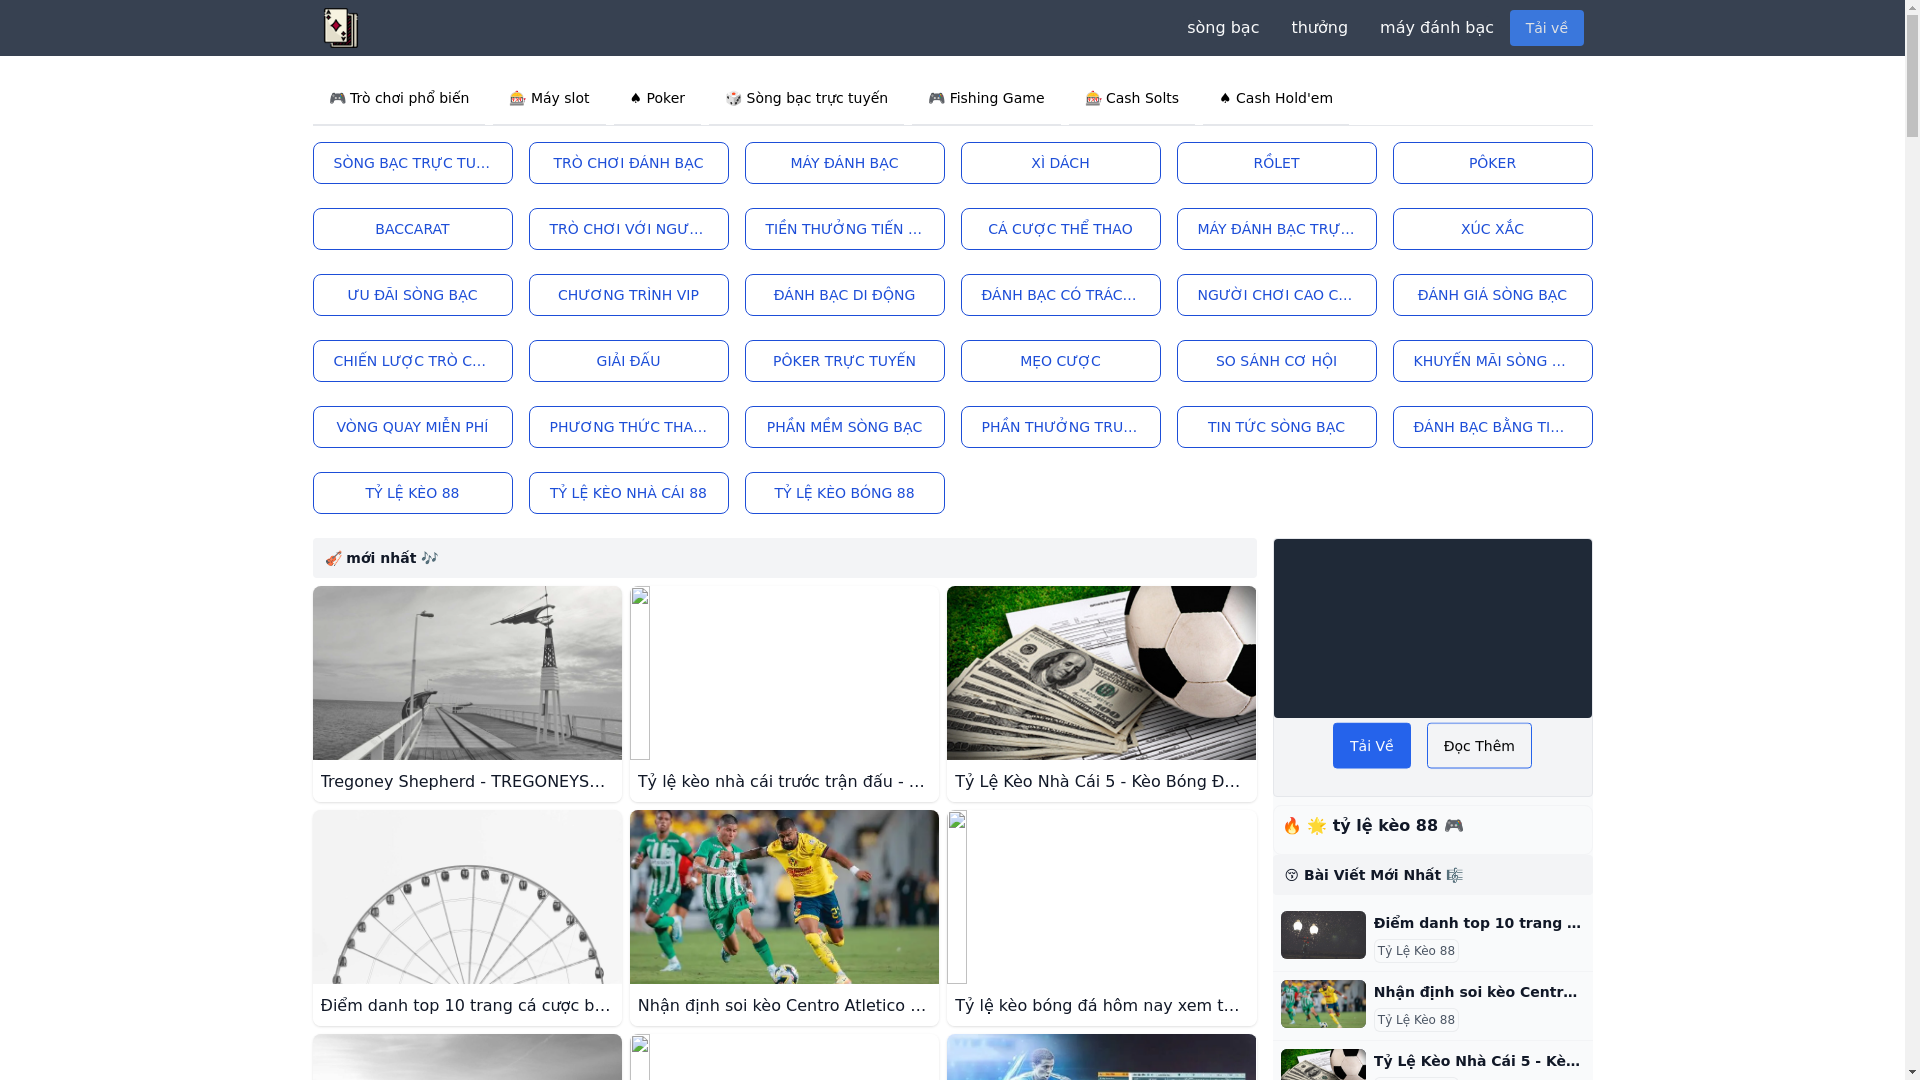Screen dimensions: 1920x1080
Task: Open the TỶ LỆ KÈO NHÀ CÁI 88 category
Action: coord(628,493)
